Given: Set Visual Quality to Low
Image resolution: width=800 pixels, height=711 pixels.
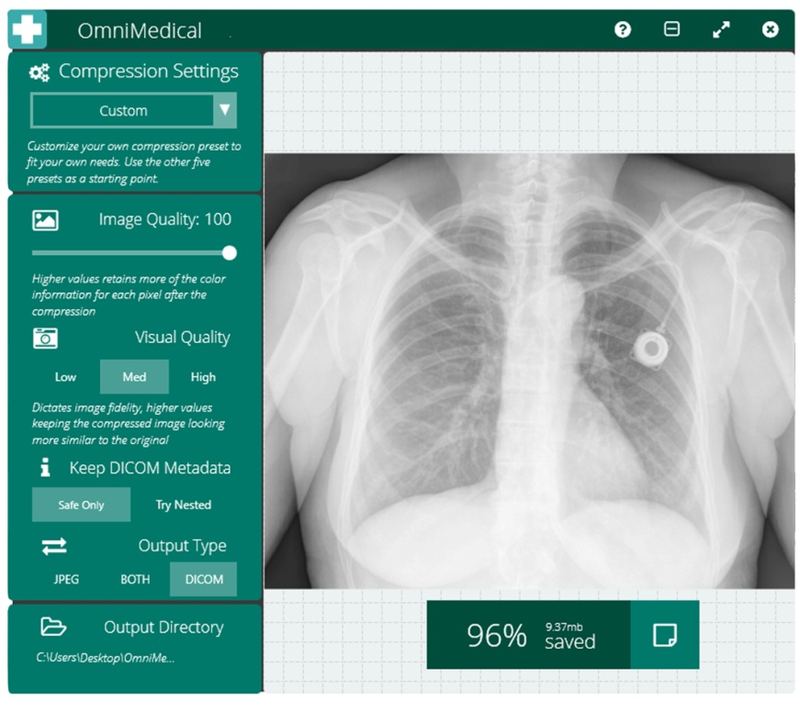Looking at the screenshot, I should point(65,377).
